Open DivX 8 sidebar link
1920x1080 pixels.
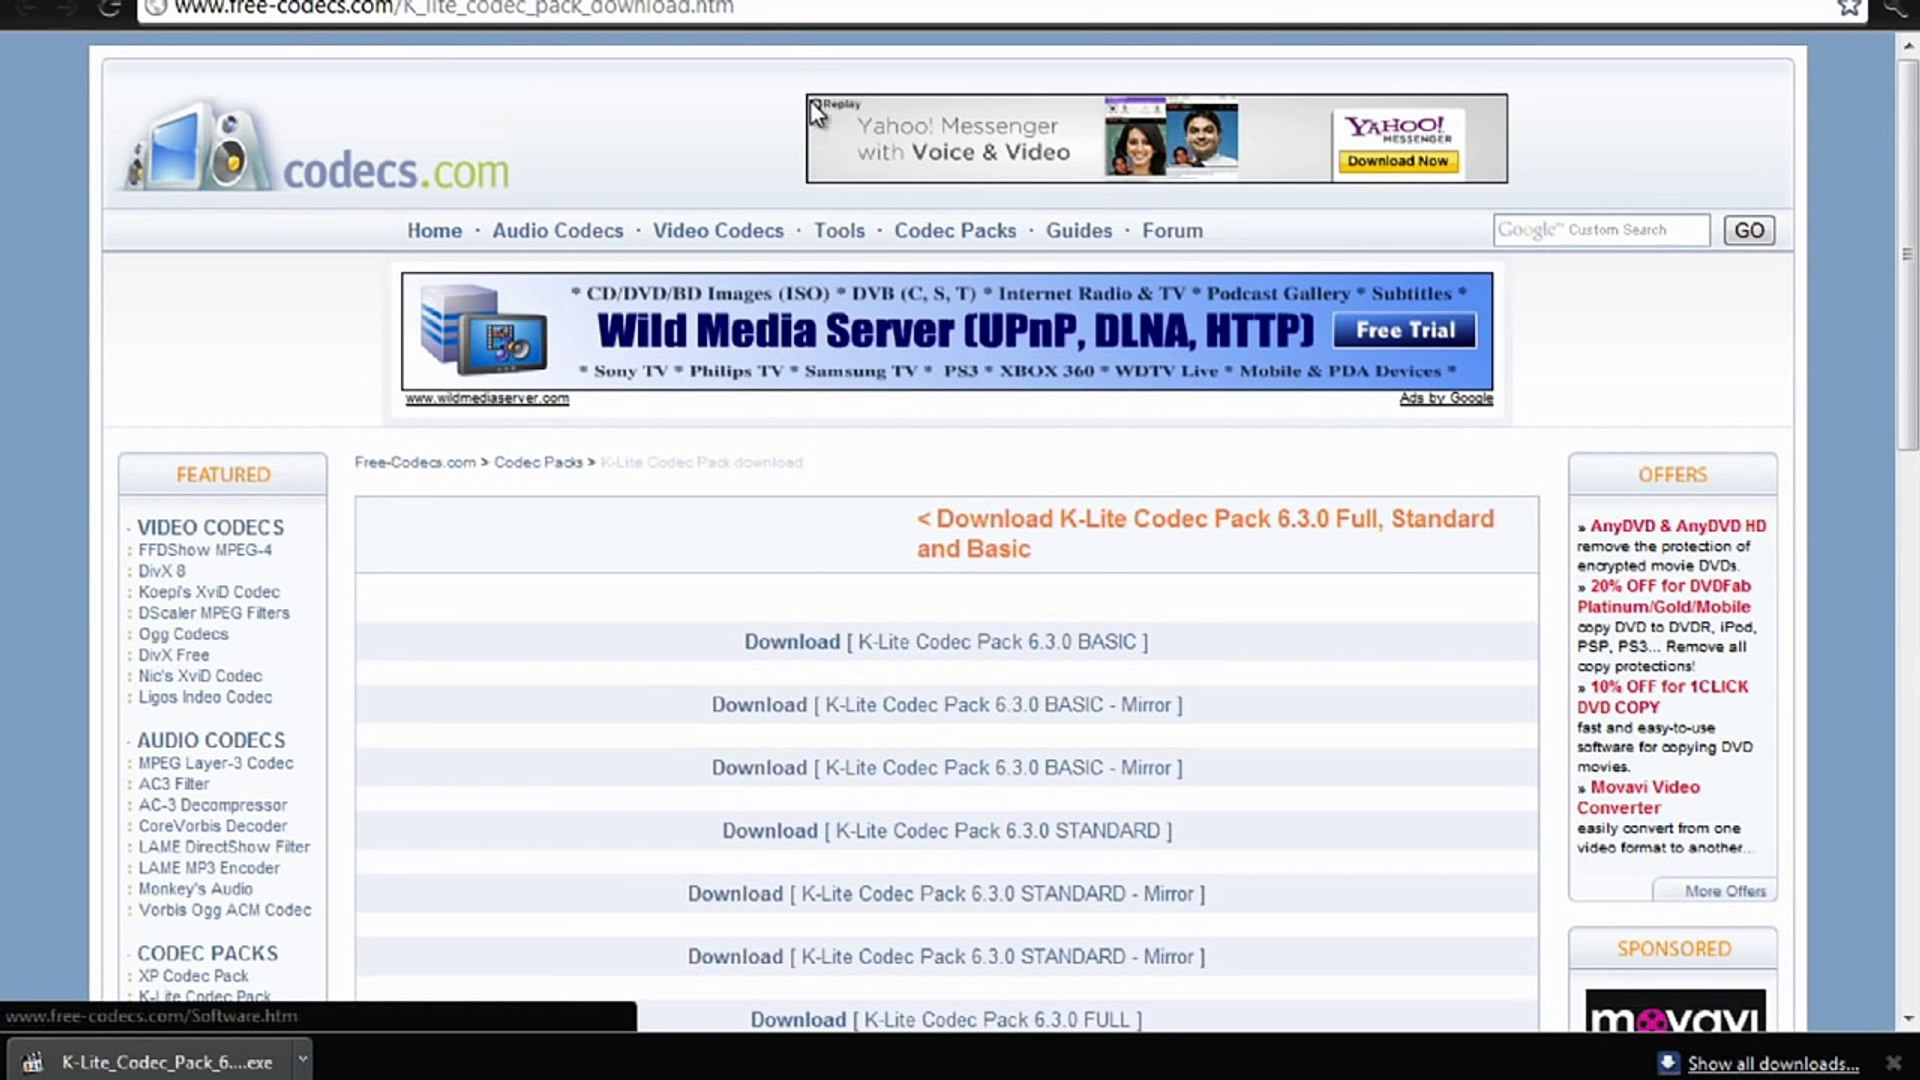(162, 571)
